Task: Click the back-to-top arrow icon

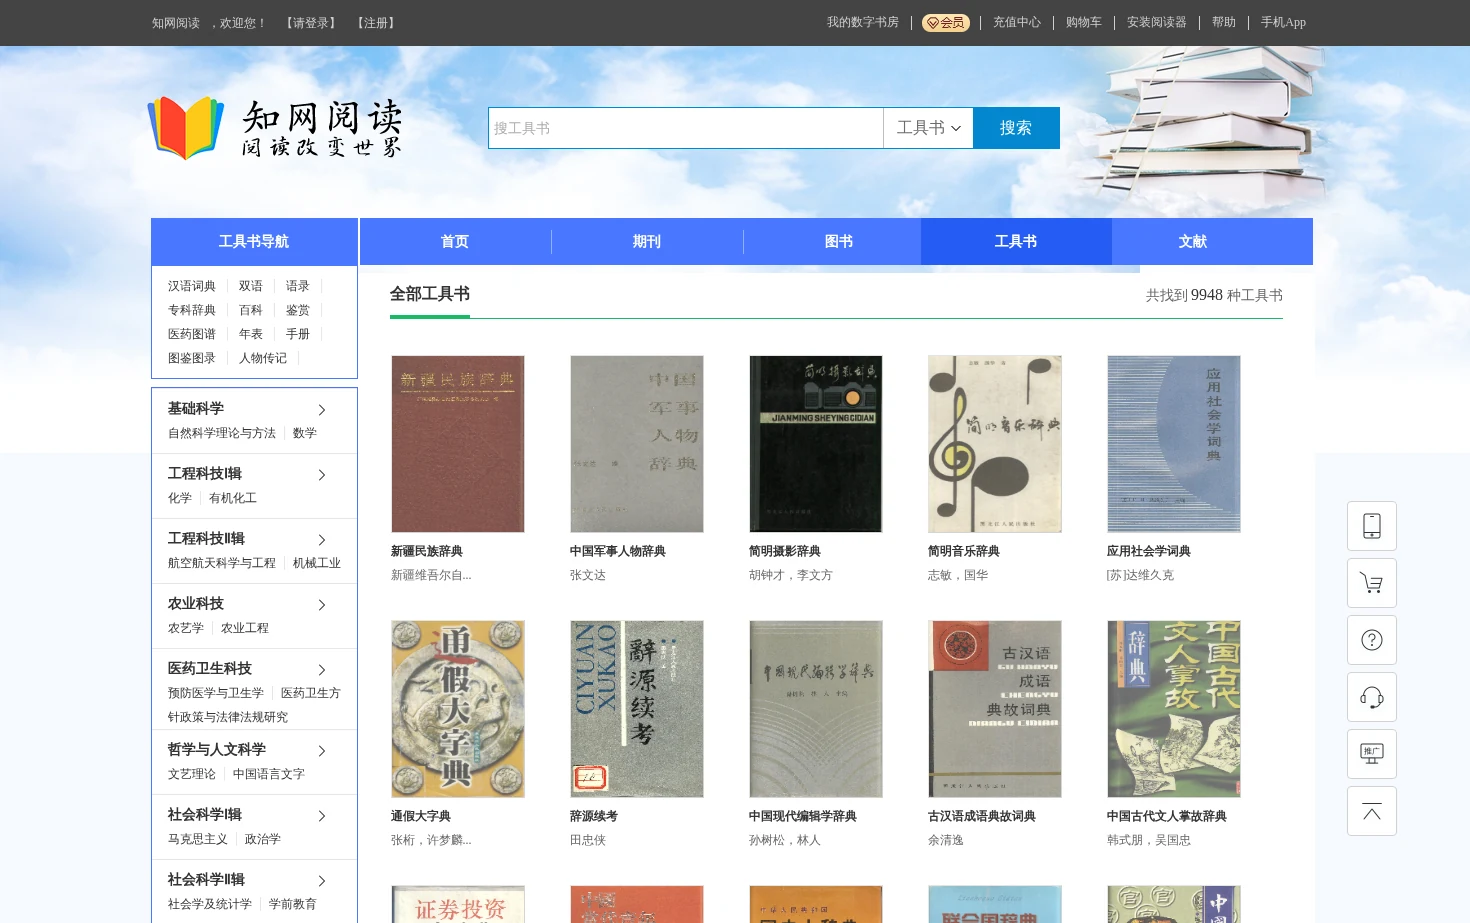Action: [1371, 811]
